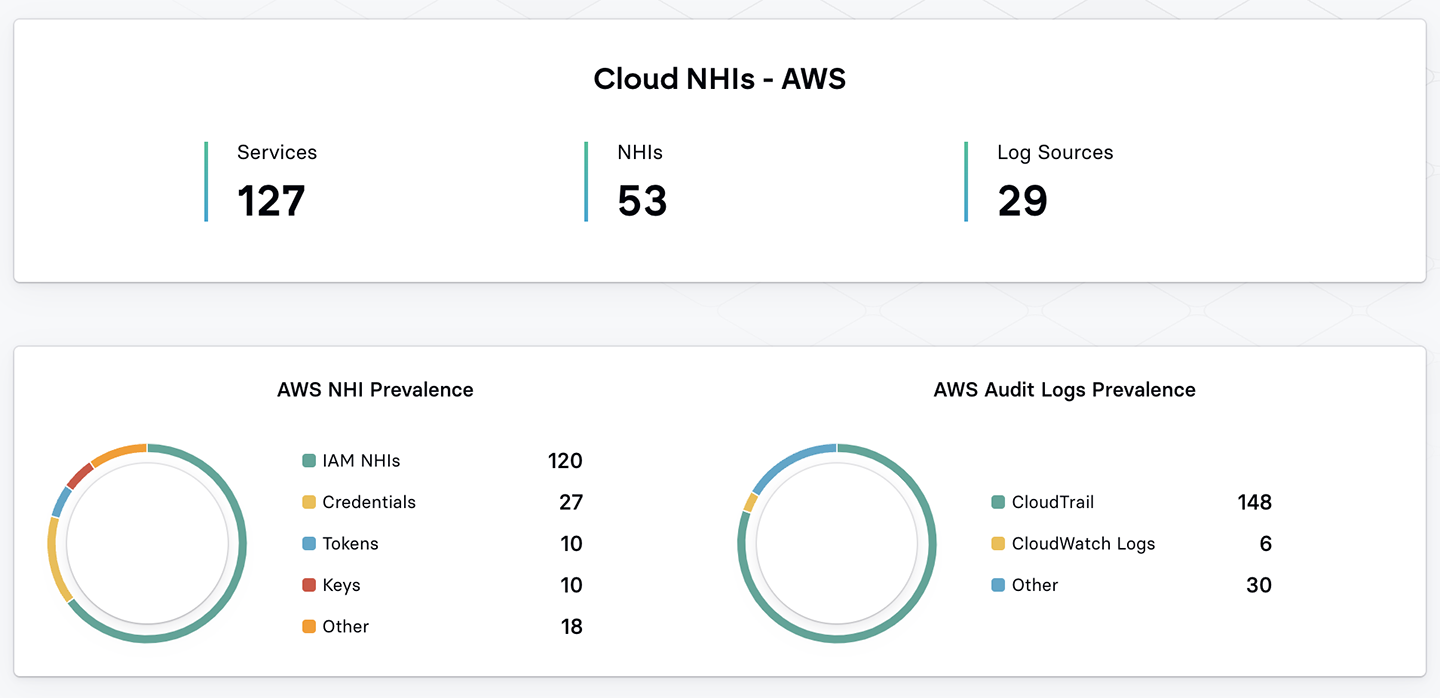
Task: Select the Log Sources value "29"
Action: pyautogui.click(x=1022, y=201)
